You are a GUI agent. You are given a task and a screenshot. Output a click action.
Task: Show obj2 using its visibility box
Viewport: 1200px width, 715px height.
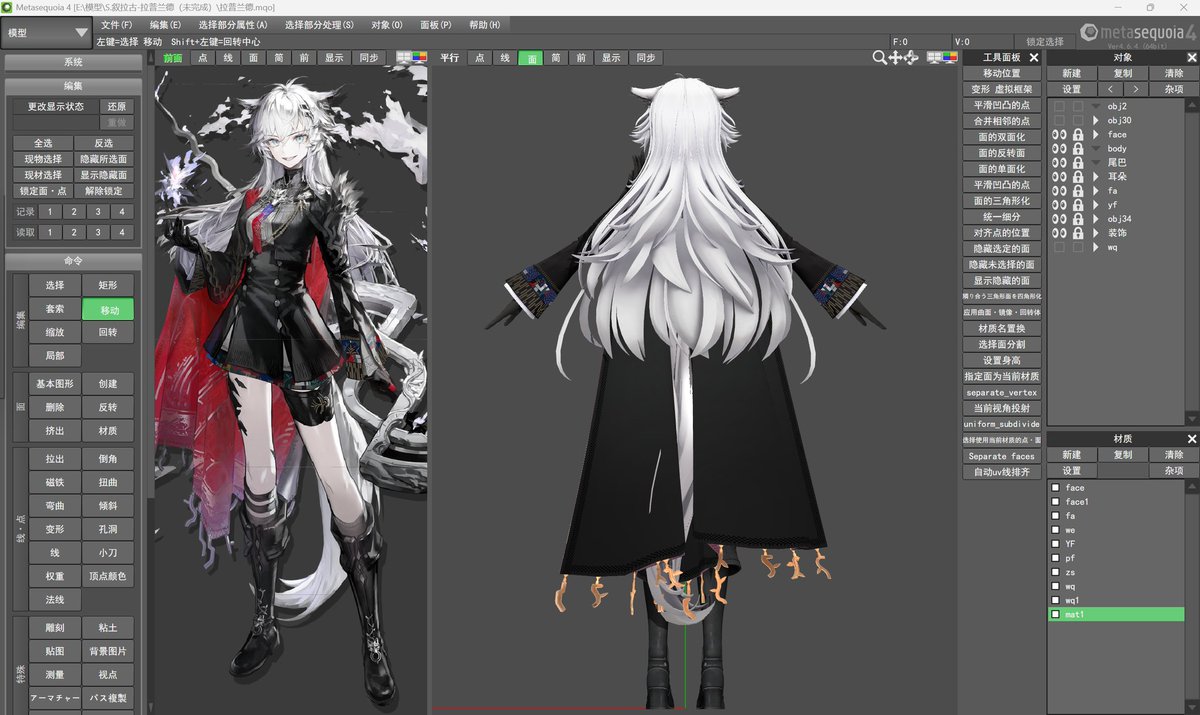click(1059, 106)
